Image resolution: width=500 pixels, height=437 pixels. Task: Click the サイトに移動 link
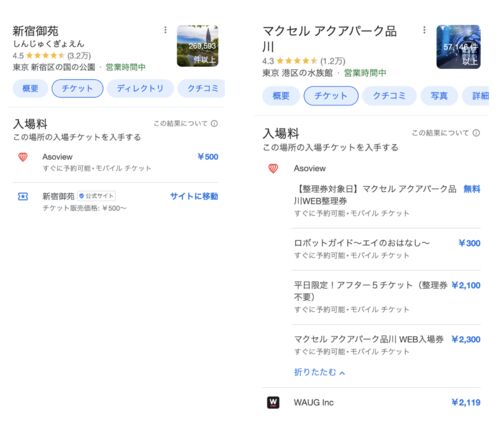194,196
